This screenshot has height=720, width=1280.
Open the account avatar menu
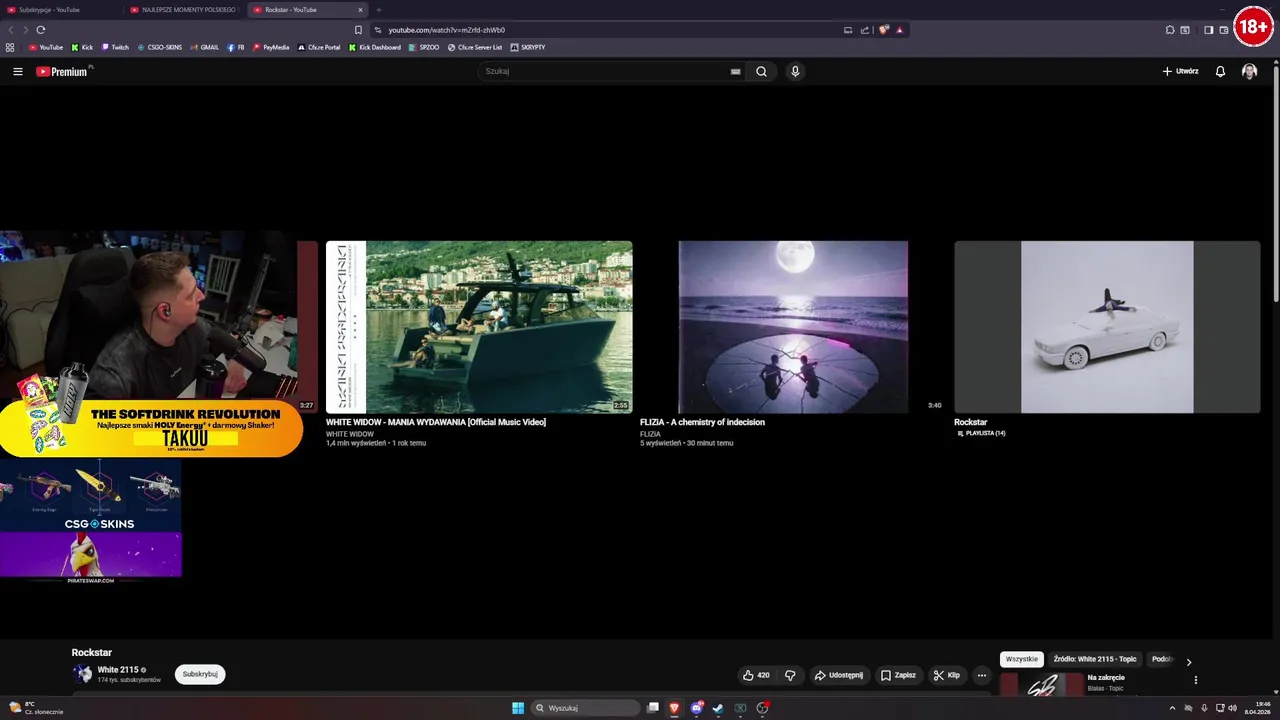pos(1249,72)
